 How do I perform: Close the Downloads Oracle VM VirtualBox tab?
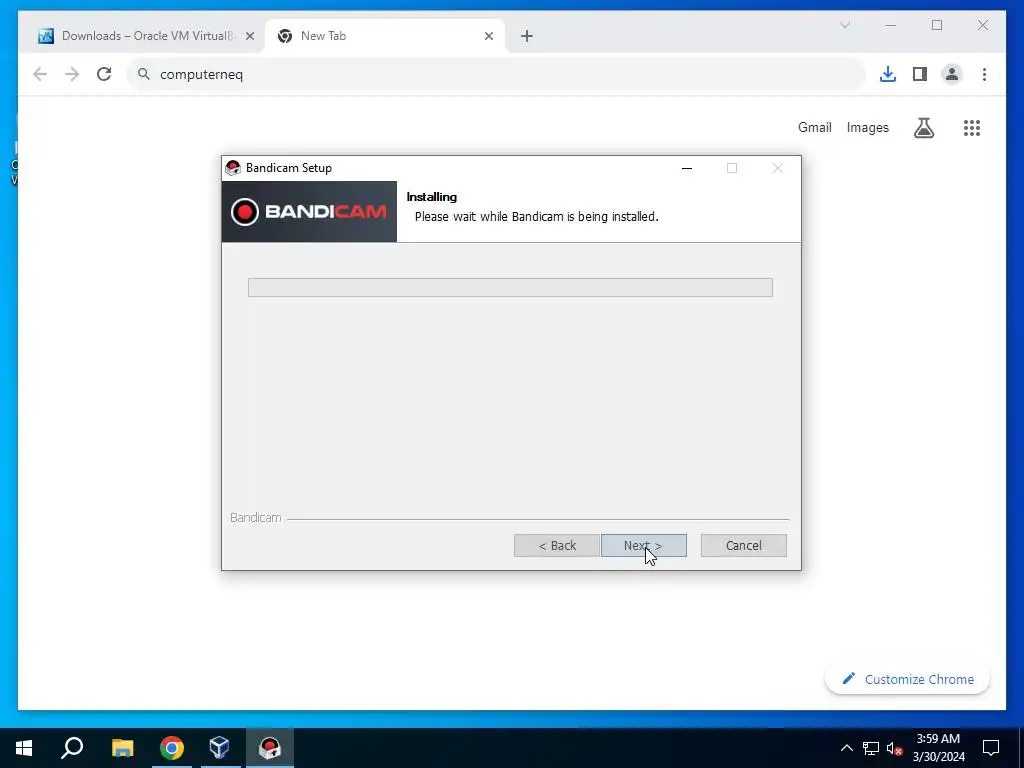point(249,37)
